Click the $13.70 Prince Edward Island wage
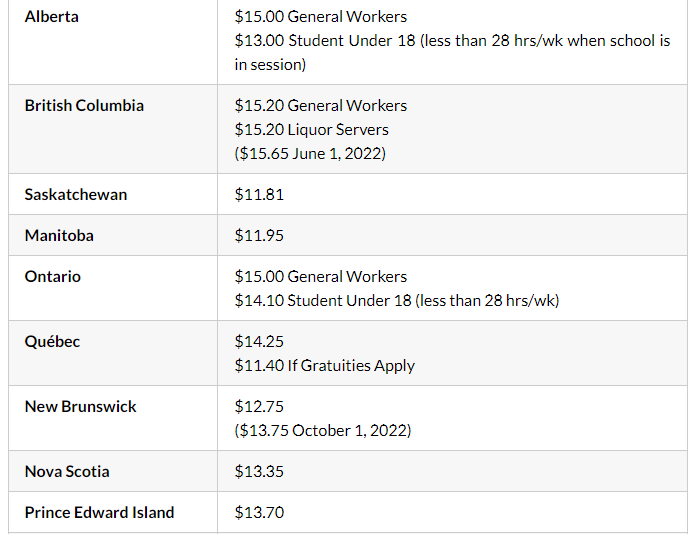 259,512
